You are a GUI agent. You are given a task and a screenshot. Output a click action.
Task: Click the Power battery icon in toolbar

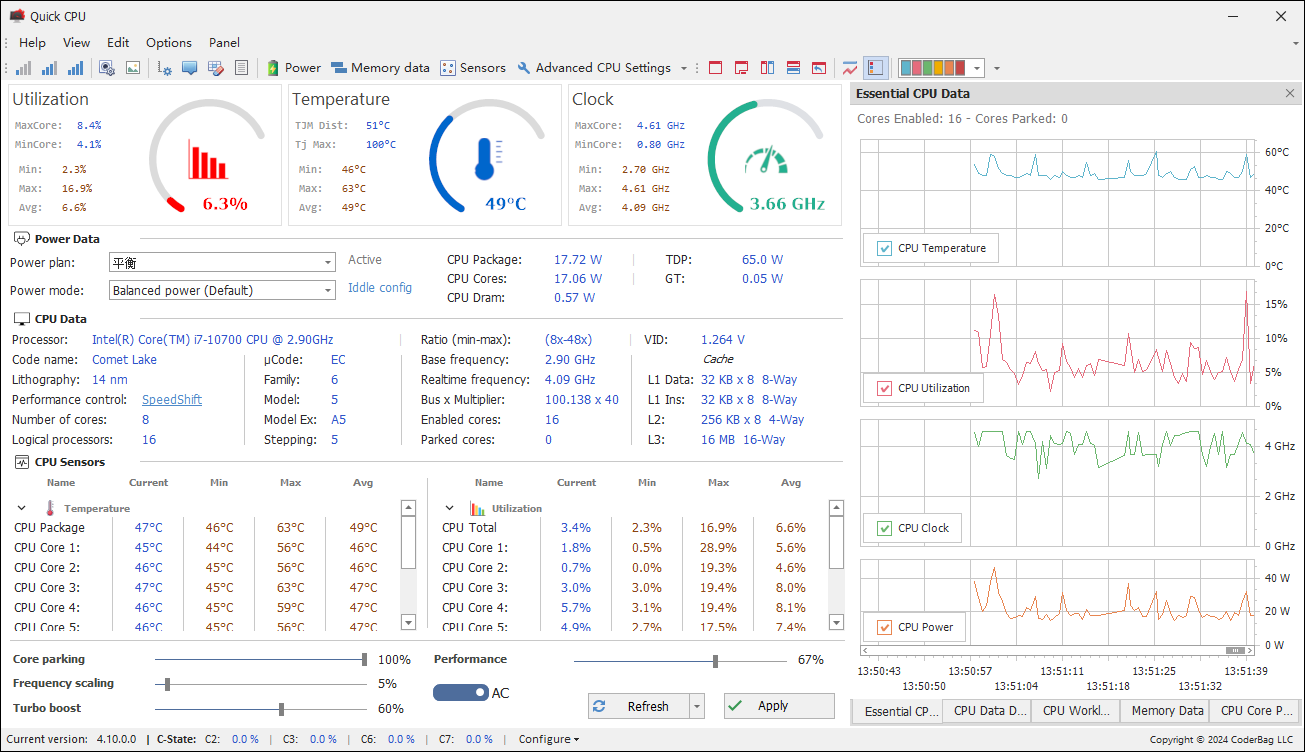[x=273, y=68]
